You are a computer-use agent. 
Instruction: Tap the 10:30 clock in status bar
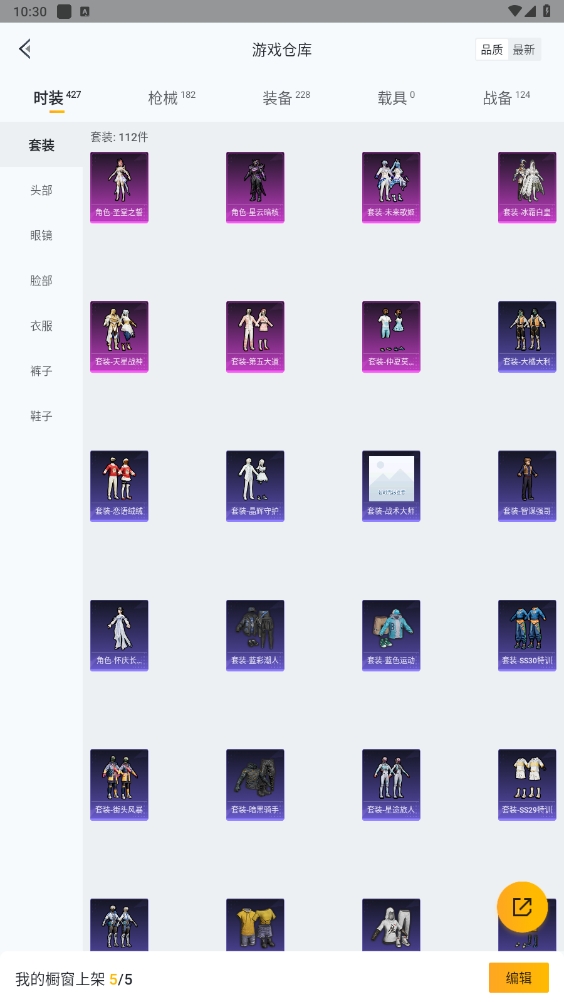[29, 11]
